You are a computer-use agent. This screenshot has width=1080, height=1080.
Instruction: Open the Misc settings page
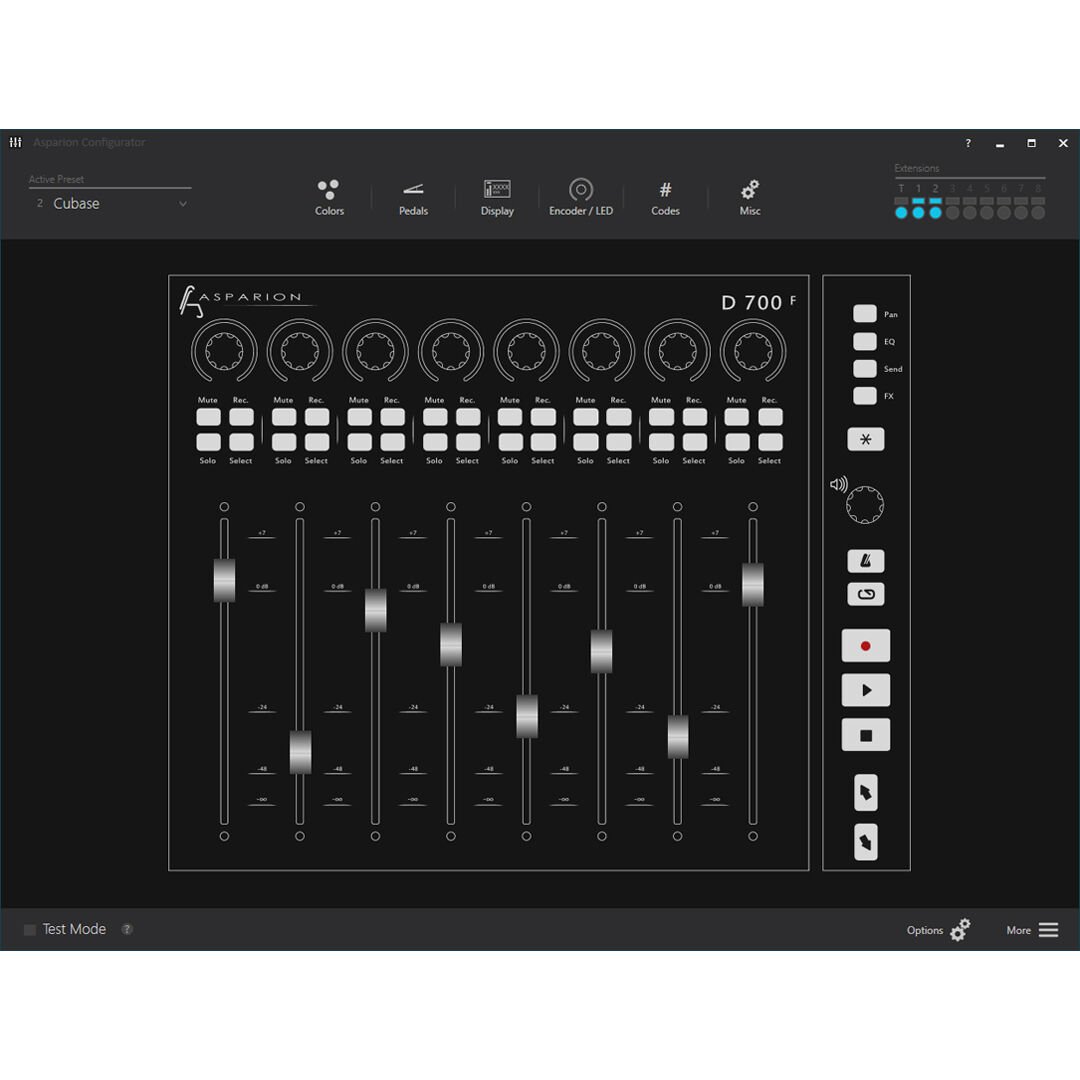[x=749, y=196]
